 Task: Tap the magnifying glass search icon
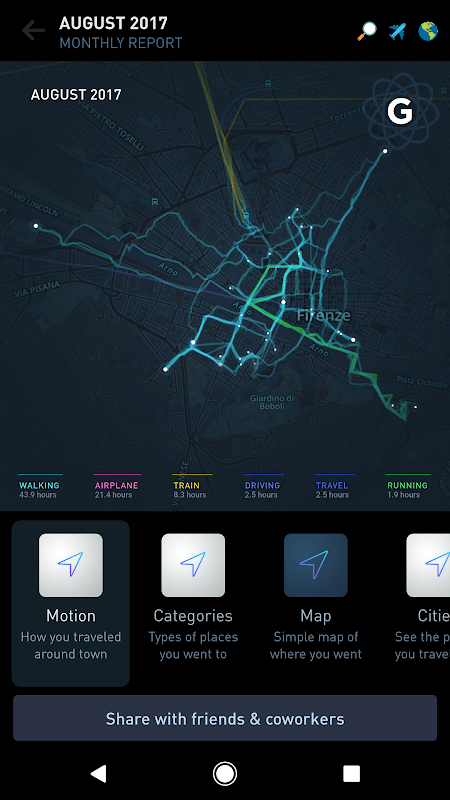tap(366, 32)
